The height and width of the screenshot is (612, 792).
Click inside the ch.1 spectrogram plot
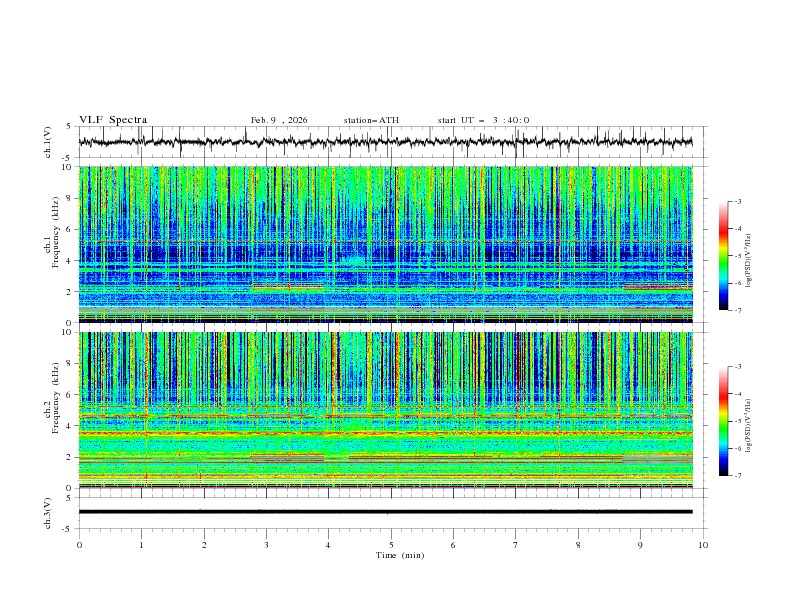[x=390, y=244]
